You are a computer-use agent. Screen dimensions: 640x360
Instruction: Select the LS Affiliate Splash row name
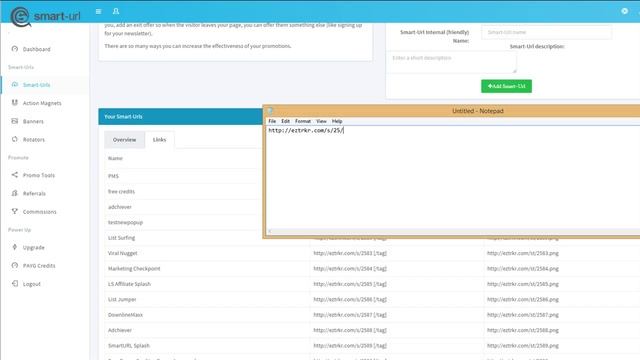pos(129,284)
